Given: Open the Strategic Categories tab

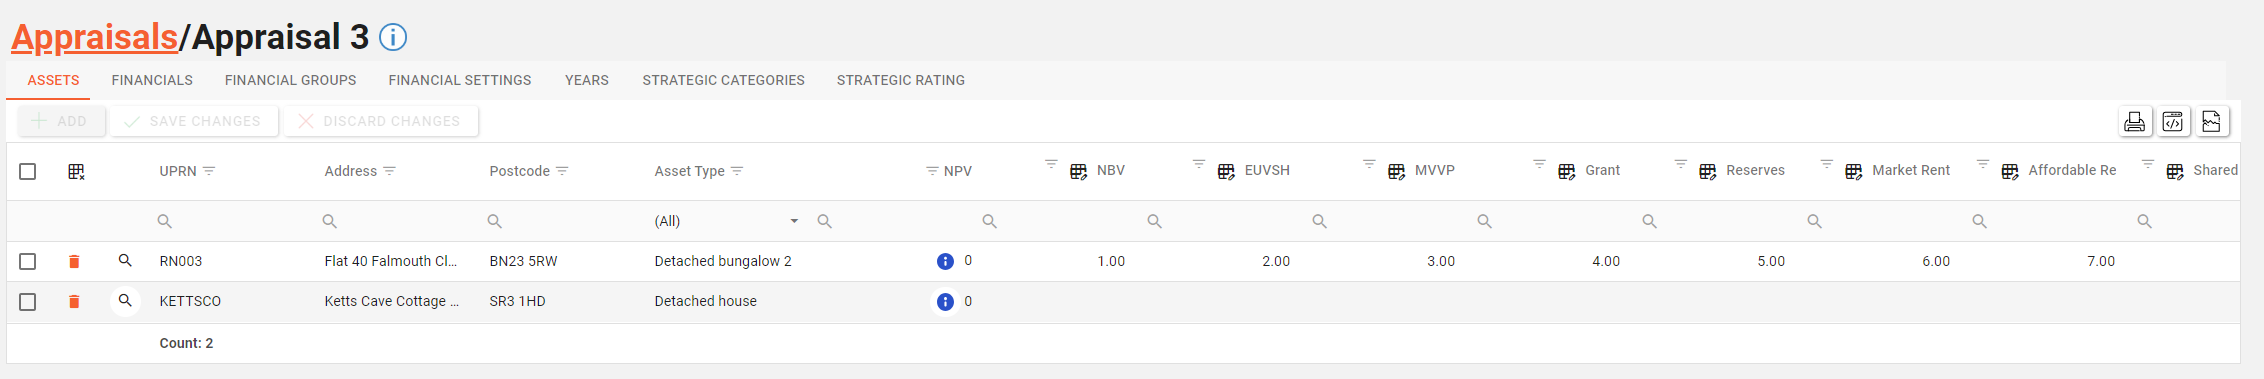Looking at the screenshot, I should click(723, 80).
